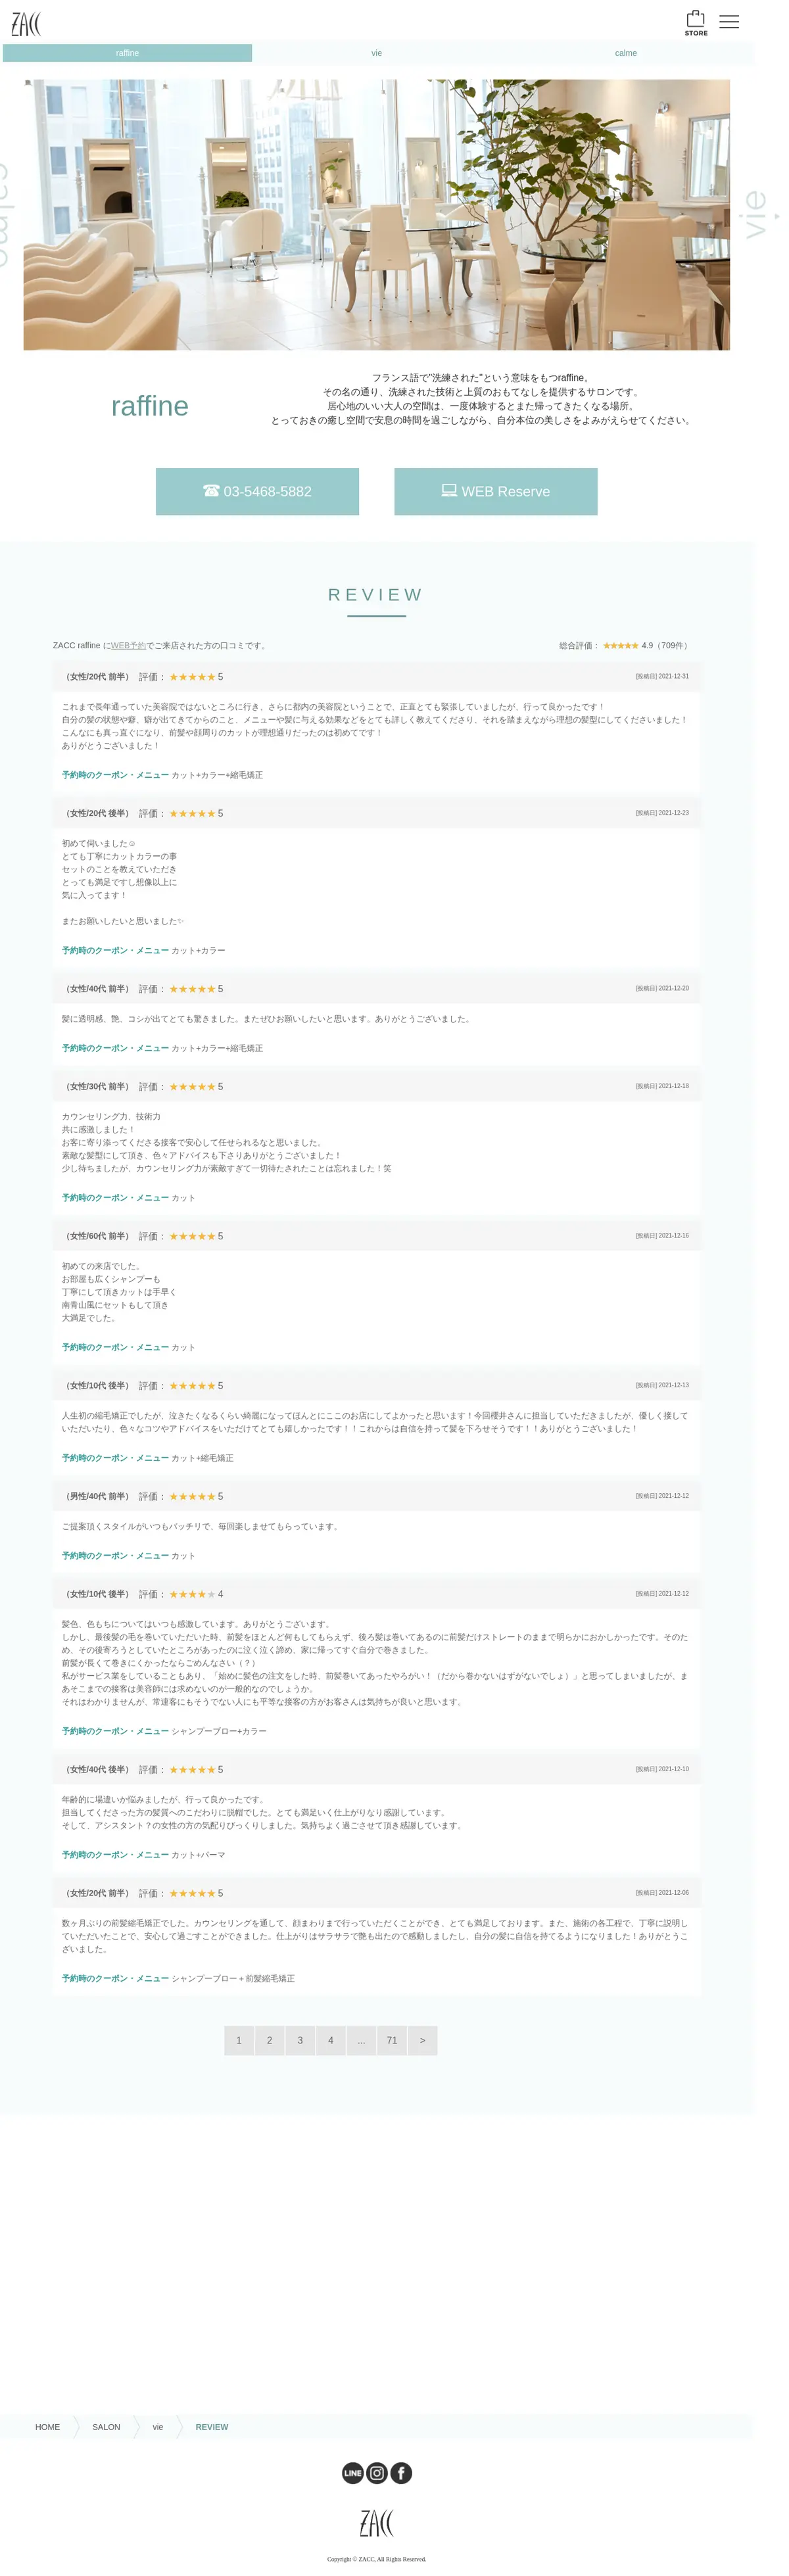This screenshot has height=2576, width=789.
Task: Click the 女性/60代 前半 reviewer label
Action: [97, 1236]
